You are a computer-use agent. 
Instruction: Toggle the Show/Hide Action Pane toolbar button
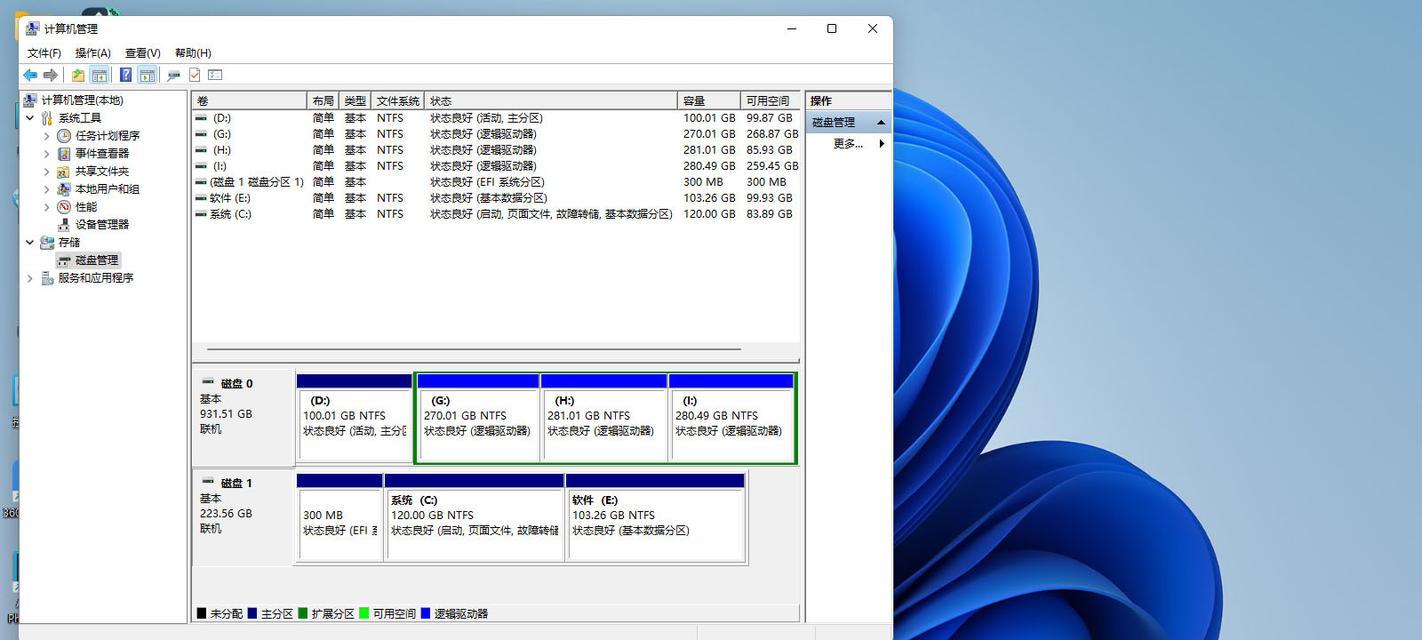point(147,75)
